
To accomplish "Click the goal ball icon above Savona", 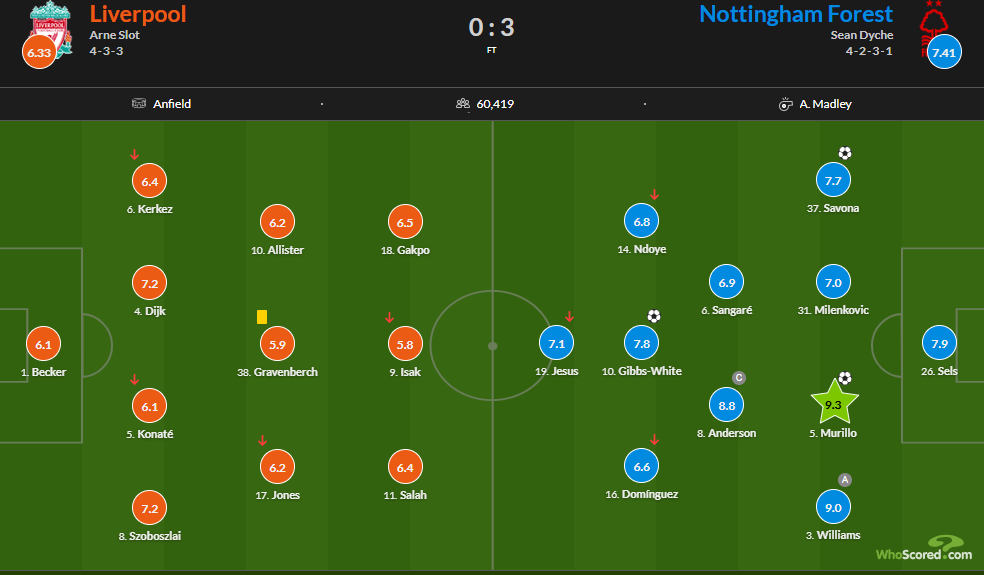I will [845, 153].
